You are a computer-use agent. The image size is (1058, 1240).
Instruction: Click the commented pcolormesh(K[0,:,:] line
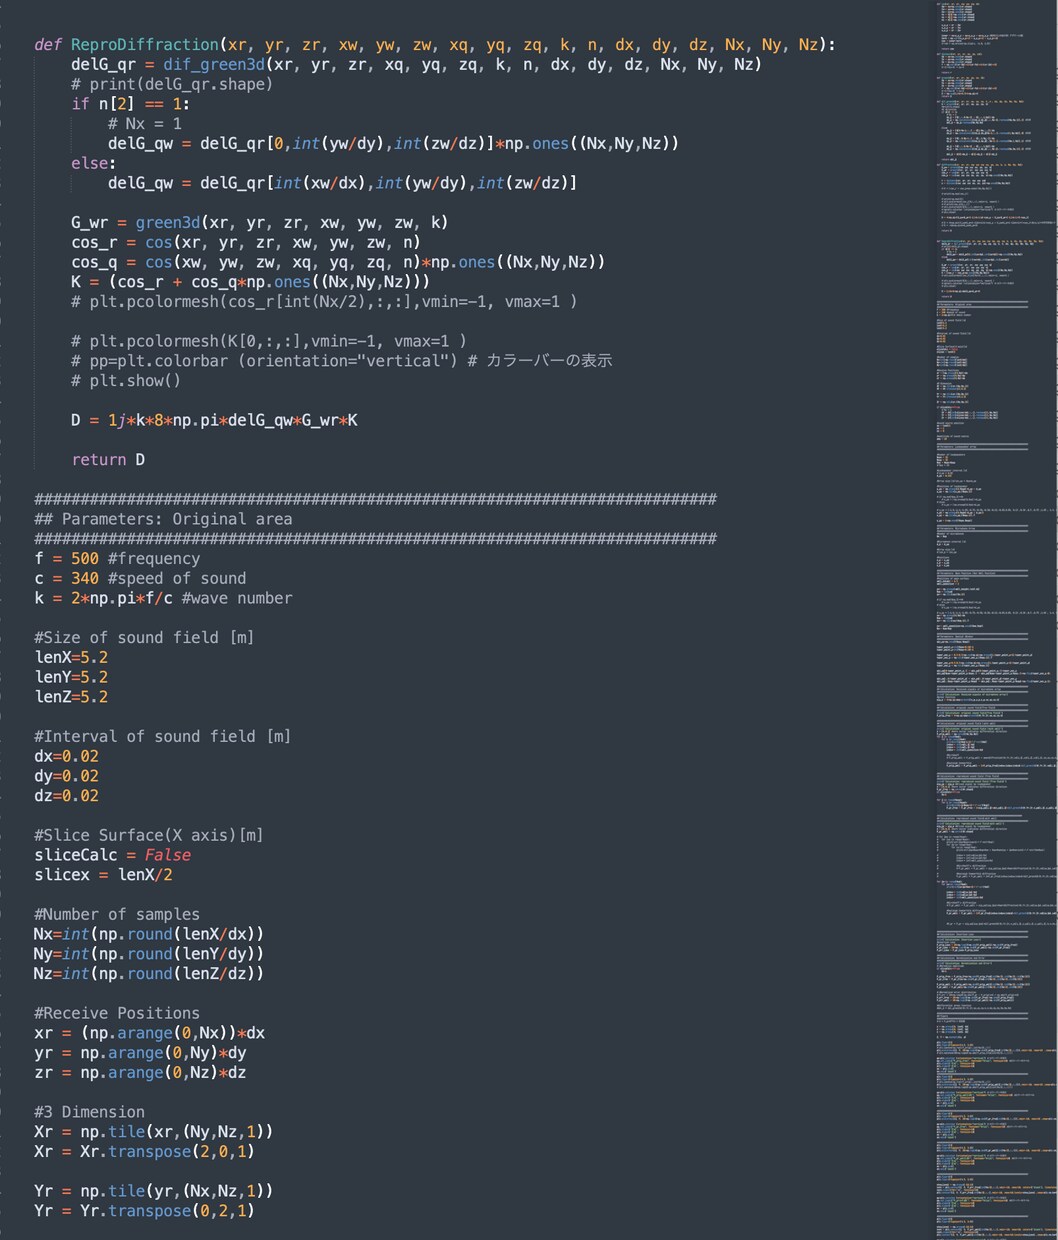(x=269, y=341)
